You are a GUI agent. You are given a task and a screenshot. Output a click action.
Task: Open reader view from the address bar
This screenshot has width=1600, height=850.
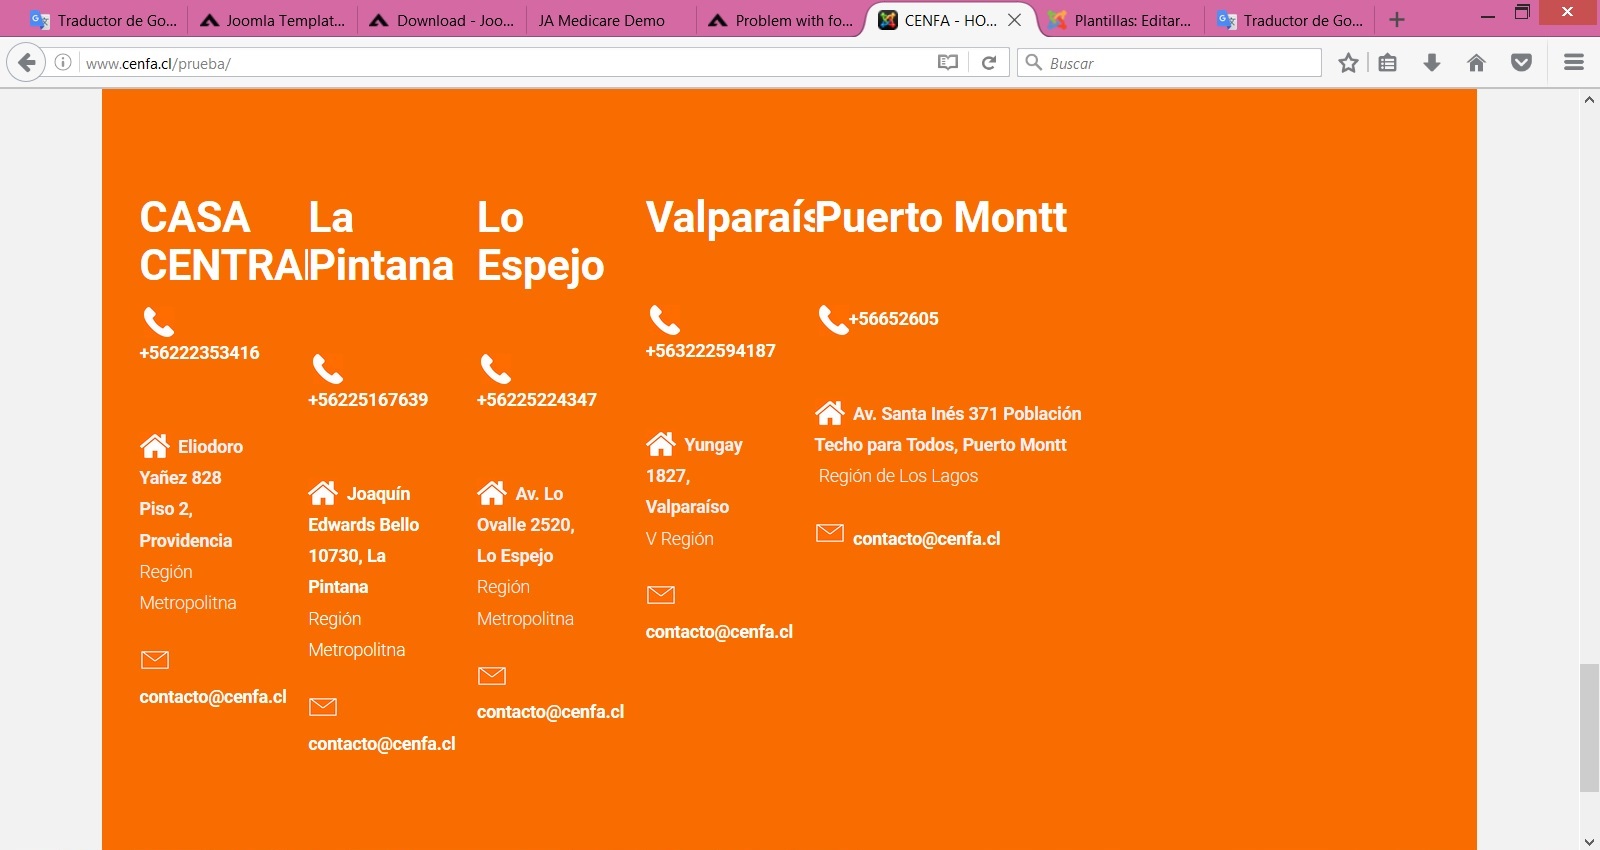(x=948, y=63)
